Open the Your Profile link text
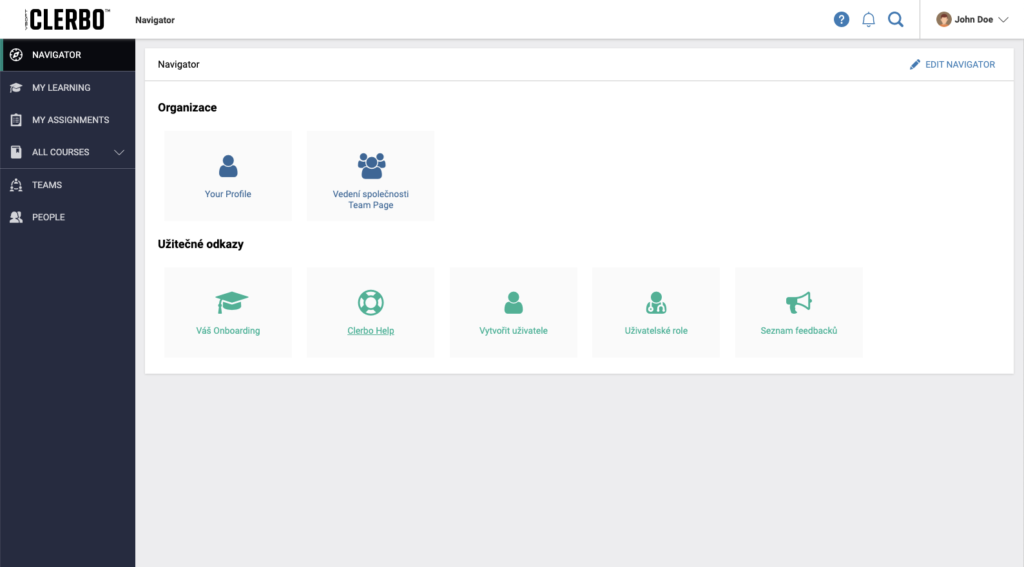Image resolution: width=1024 pixels, height=567 pixels. [x=228, y=194]
